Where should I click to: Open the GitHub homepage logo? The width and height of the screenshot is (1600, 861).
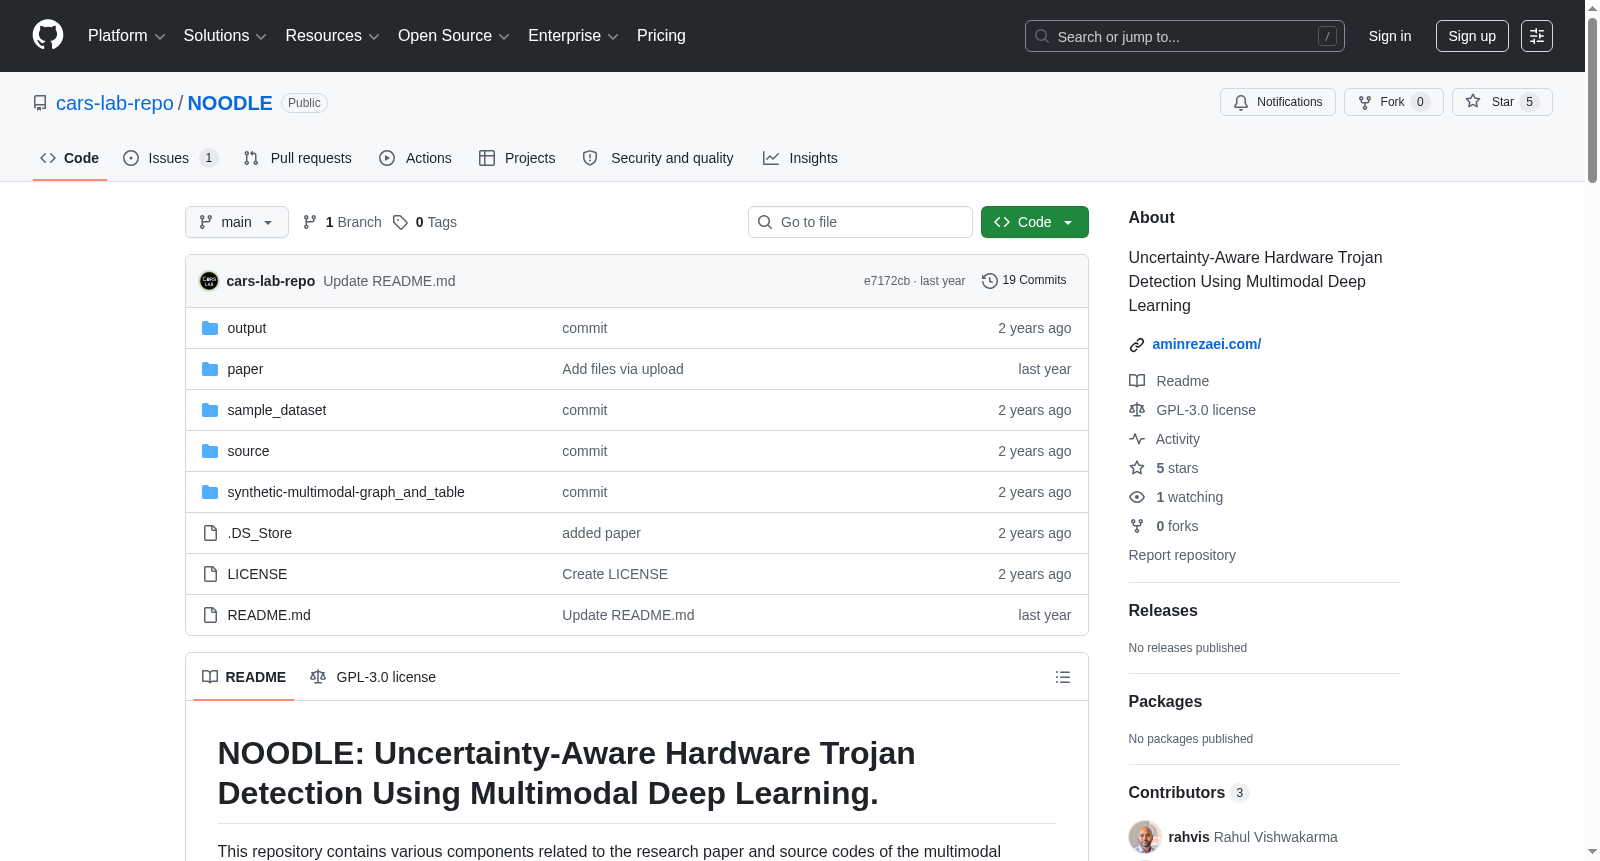48,36
